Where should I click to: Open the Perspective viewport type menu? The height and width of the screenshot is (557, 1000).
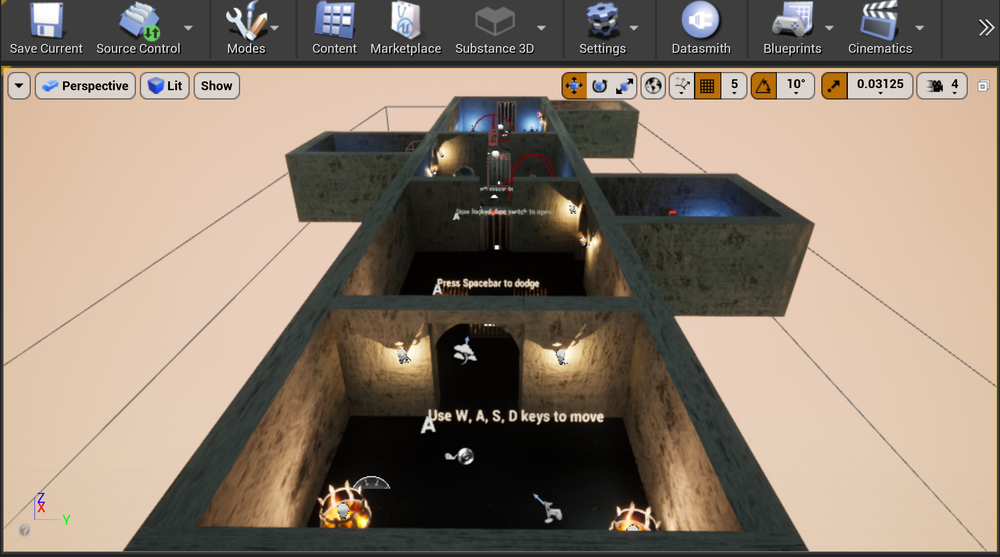click(85, 86)
